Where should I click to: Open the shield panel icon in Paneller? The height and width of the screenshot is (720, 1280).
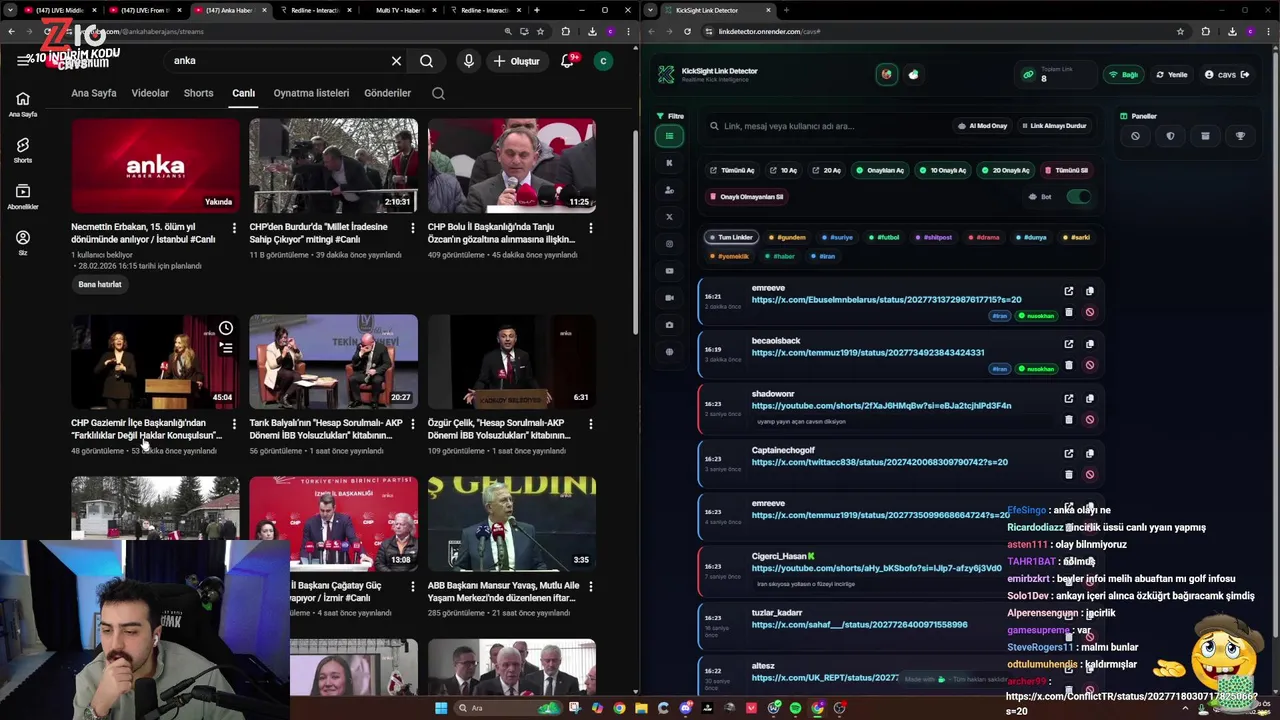1170,136
